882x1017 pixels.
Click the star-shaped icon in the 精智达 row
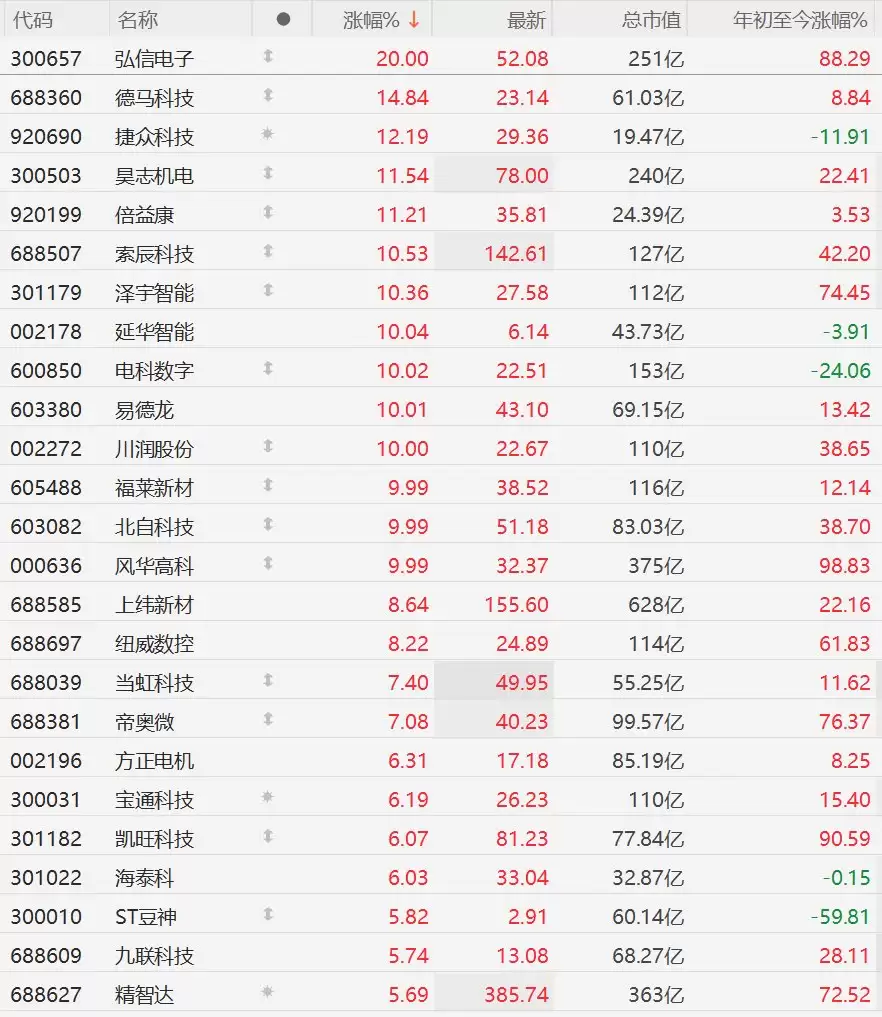pos(267,992)
